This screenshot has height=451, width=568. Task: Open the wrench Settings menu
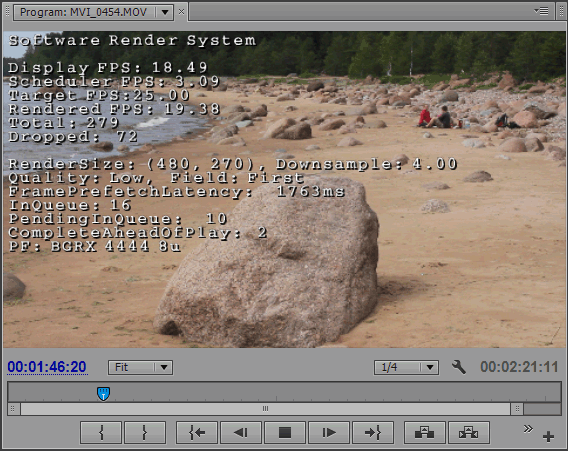[x=459, y=367]
